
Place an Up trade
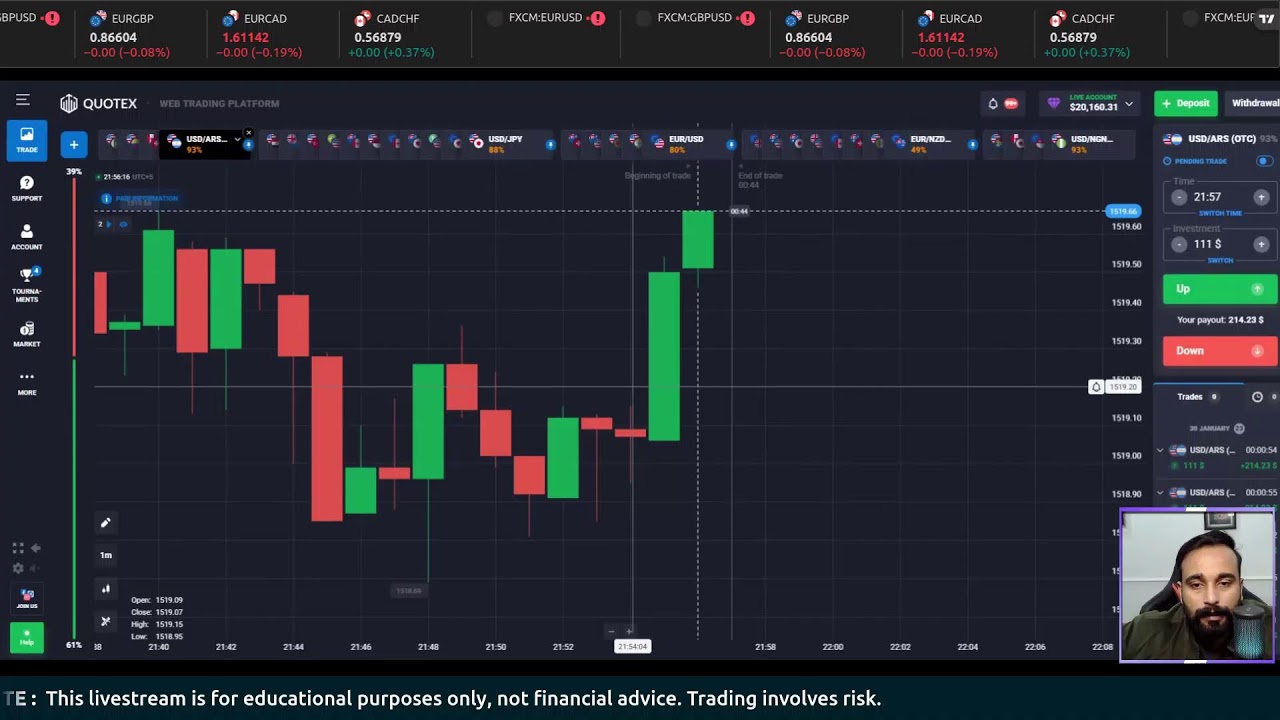[x=1219, y=289]
